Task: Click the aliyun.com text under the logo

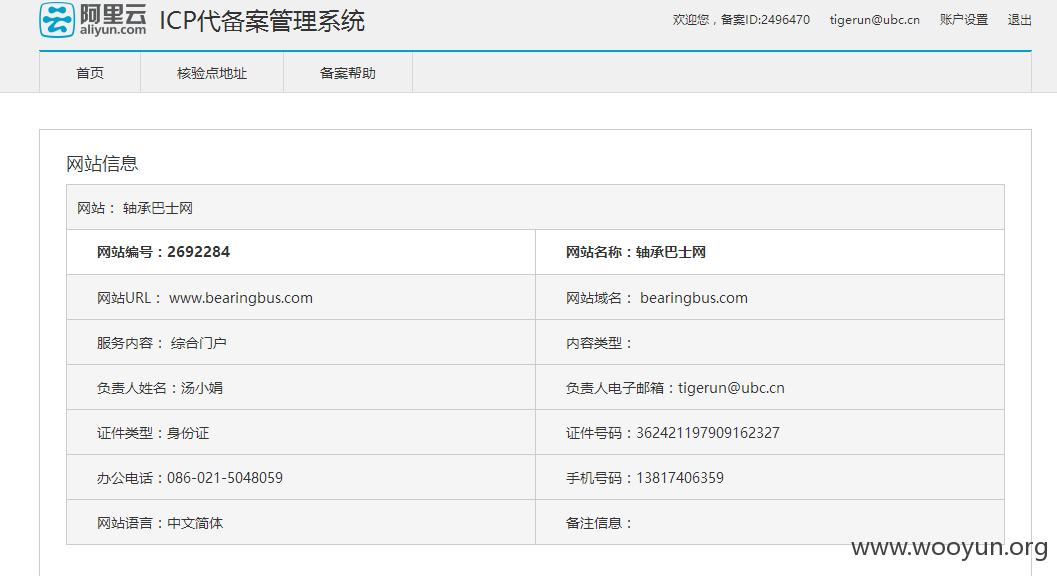Action: (x=113, y=30)
